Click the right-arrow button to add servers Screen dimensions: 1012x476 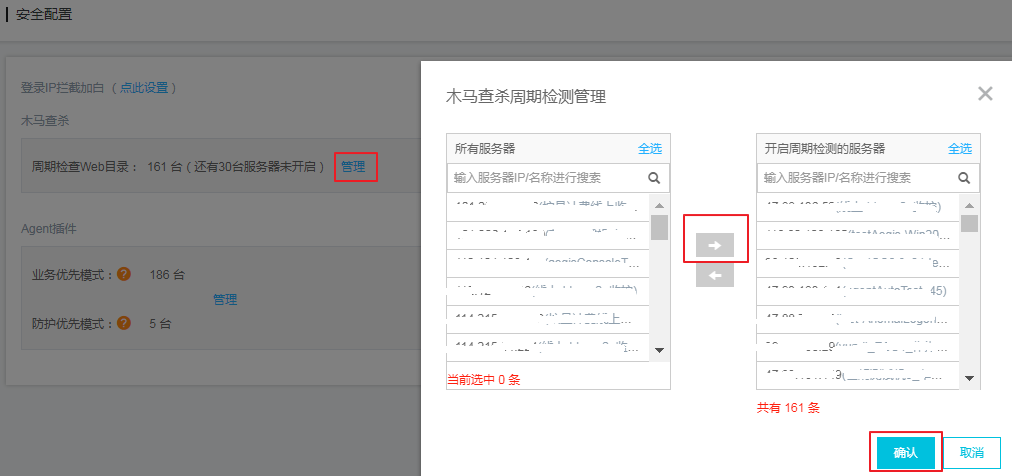pyautogui.click(x=715, y=245)
